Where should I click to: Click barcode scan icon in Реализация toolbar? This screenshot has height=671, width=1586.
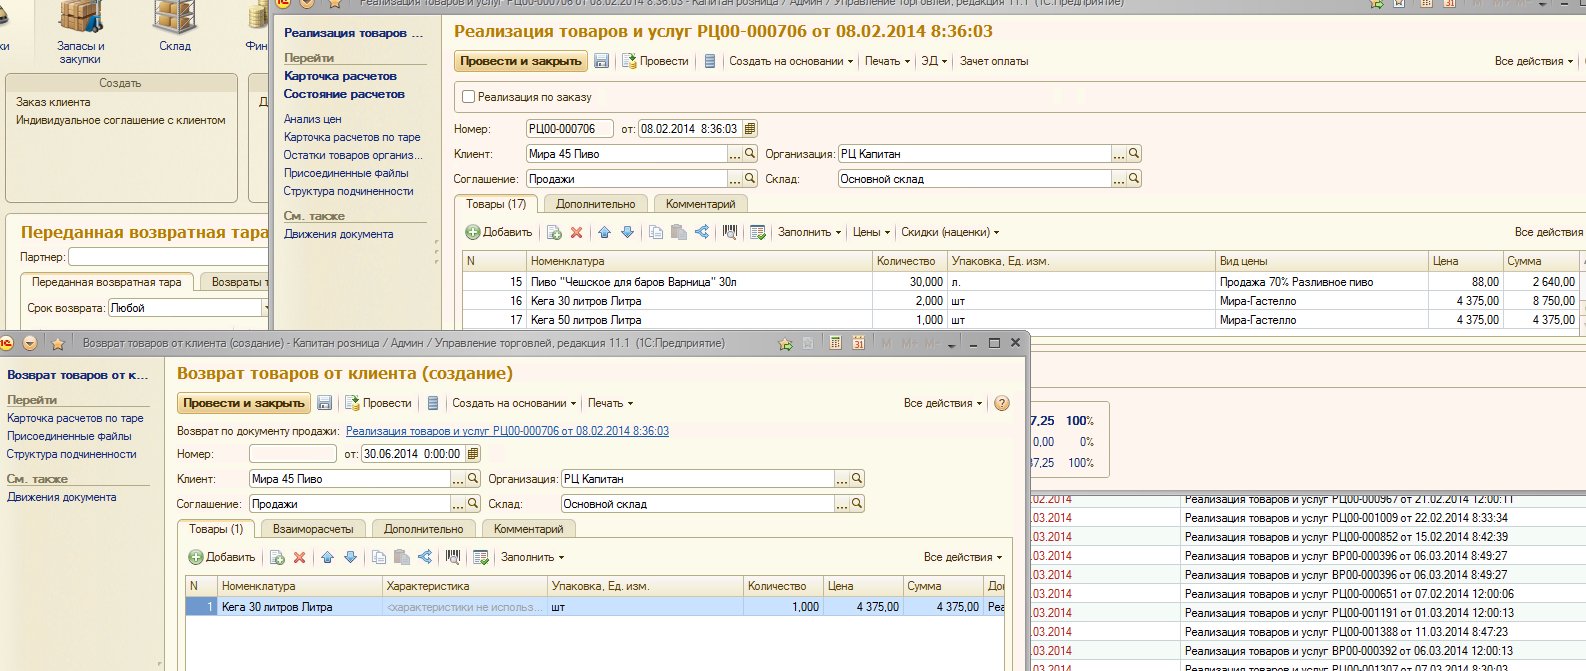pos(730,232)
